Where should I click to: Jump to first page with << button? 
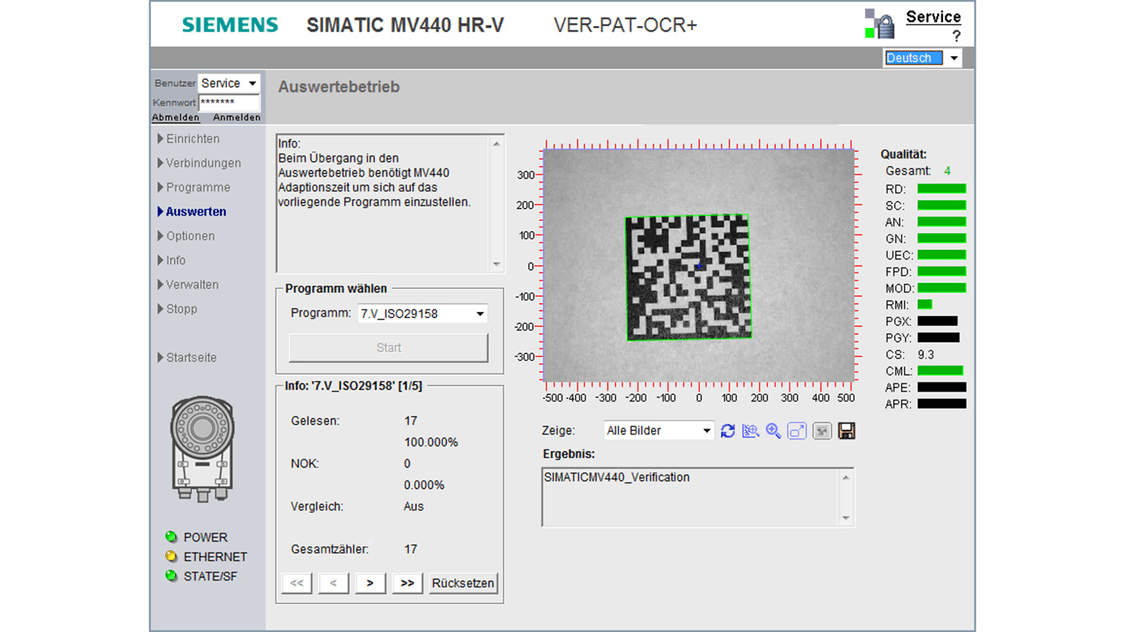click(296, 583)
